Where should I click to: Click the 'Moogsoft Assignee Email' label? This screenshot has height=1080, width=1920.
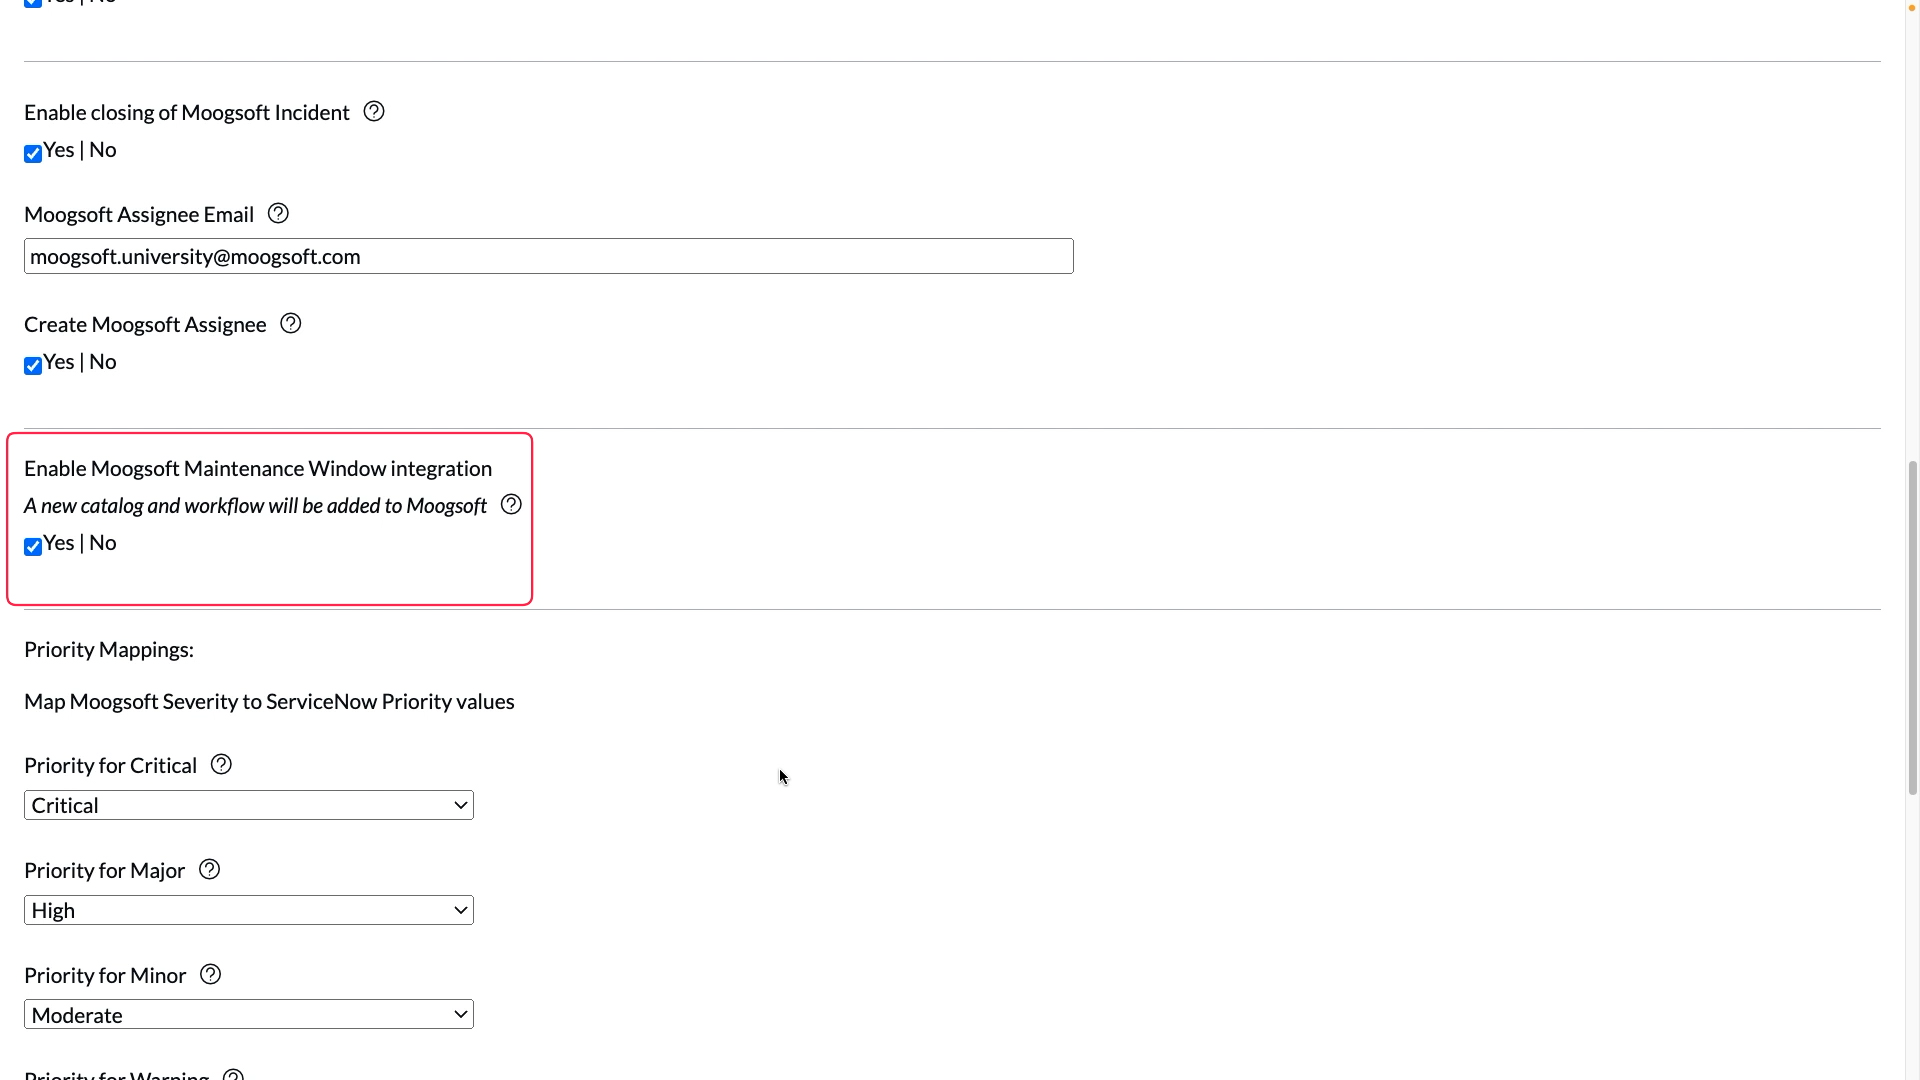pos(139,215)
